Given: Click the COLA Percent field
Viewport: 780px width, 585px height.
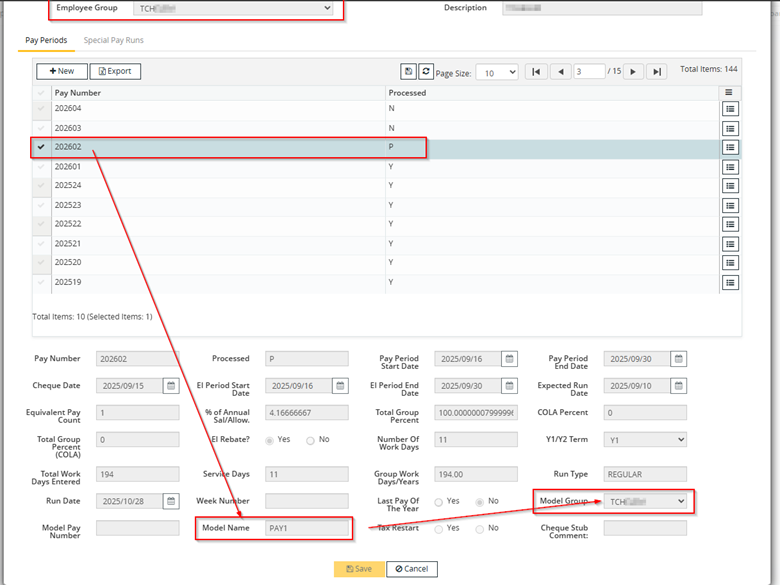Looking at the screenshot, I should [645, 413].
